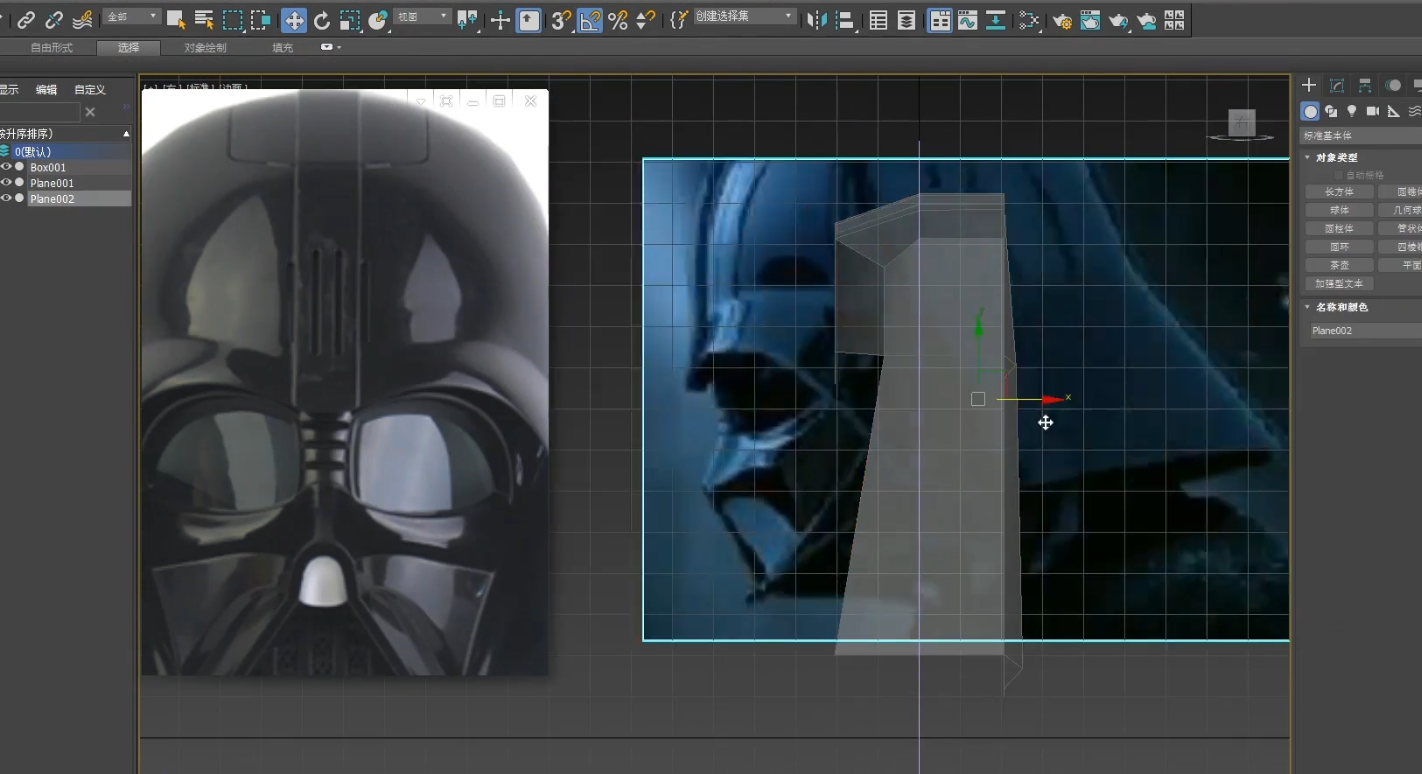Click the Render Production teapot icon

click(x=1118, y=19)
